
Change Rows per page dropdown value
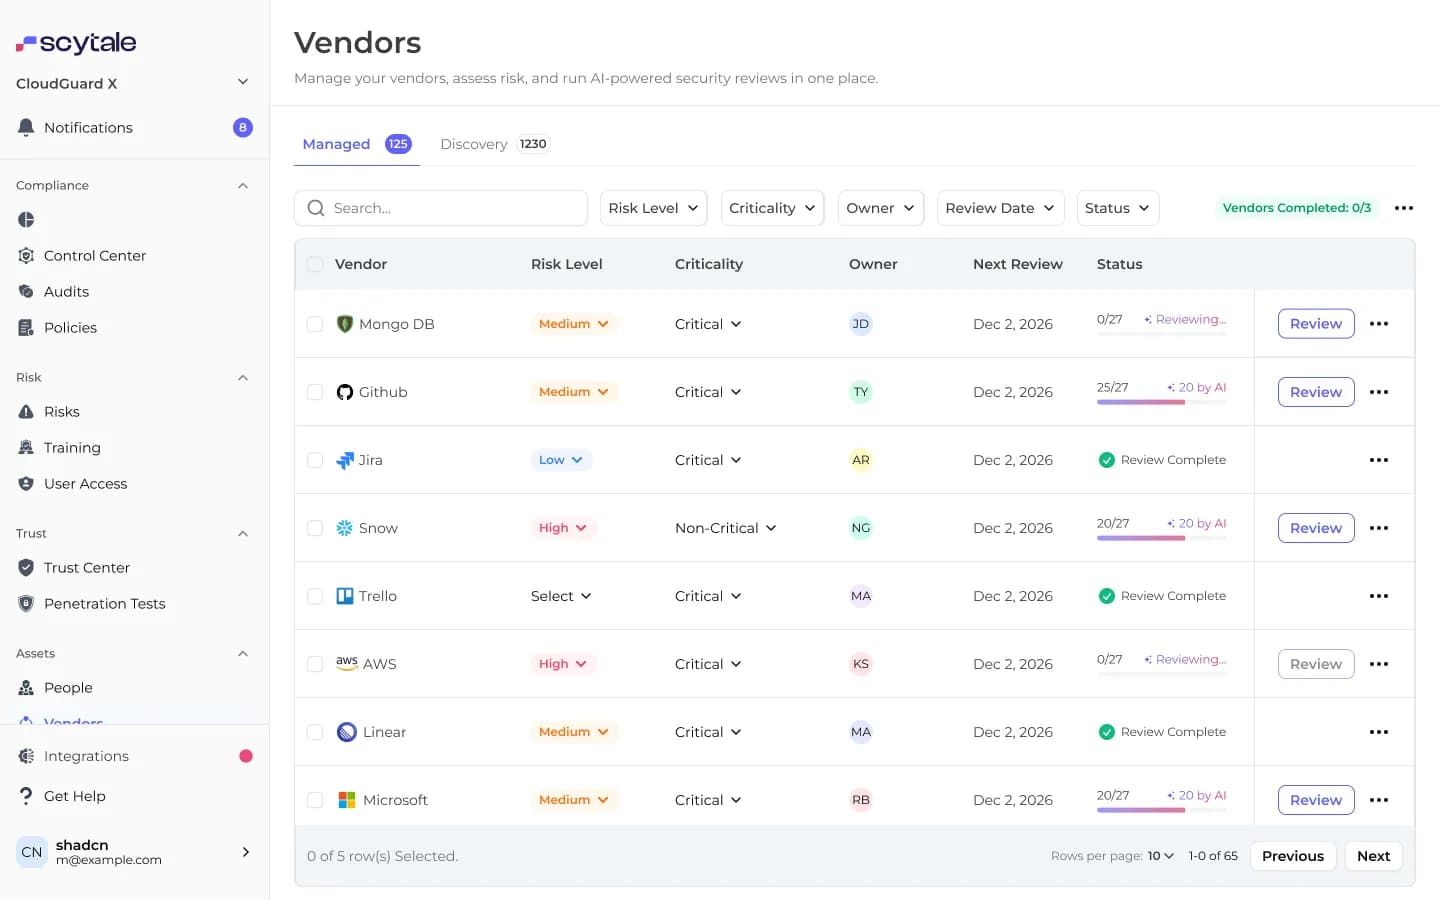[1161, 856]
